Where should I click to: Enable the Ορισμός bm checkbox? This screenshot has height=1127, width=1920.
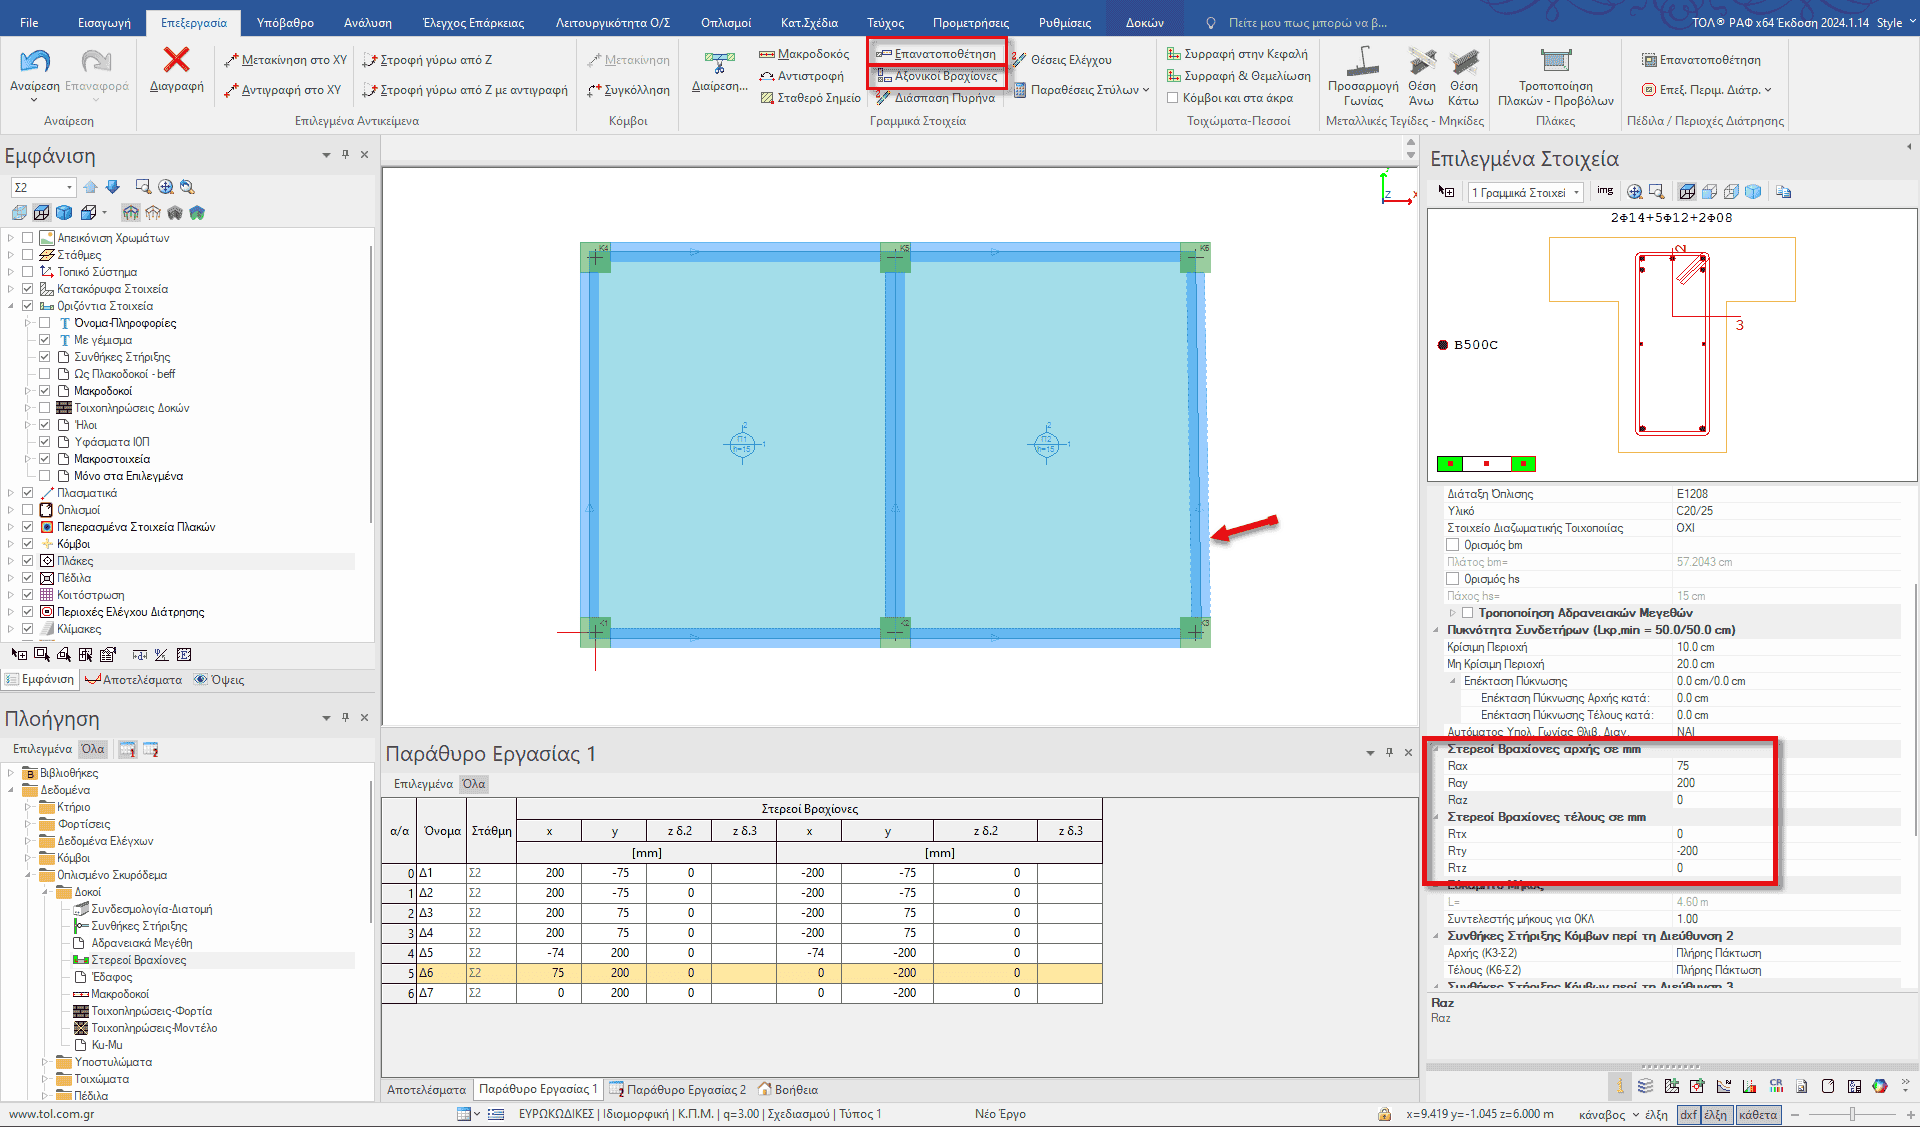(1453, 545)
